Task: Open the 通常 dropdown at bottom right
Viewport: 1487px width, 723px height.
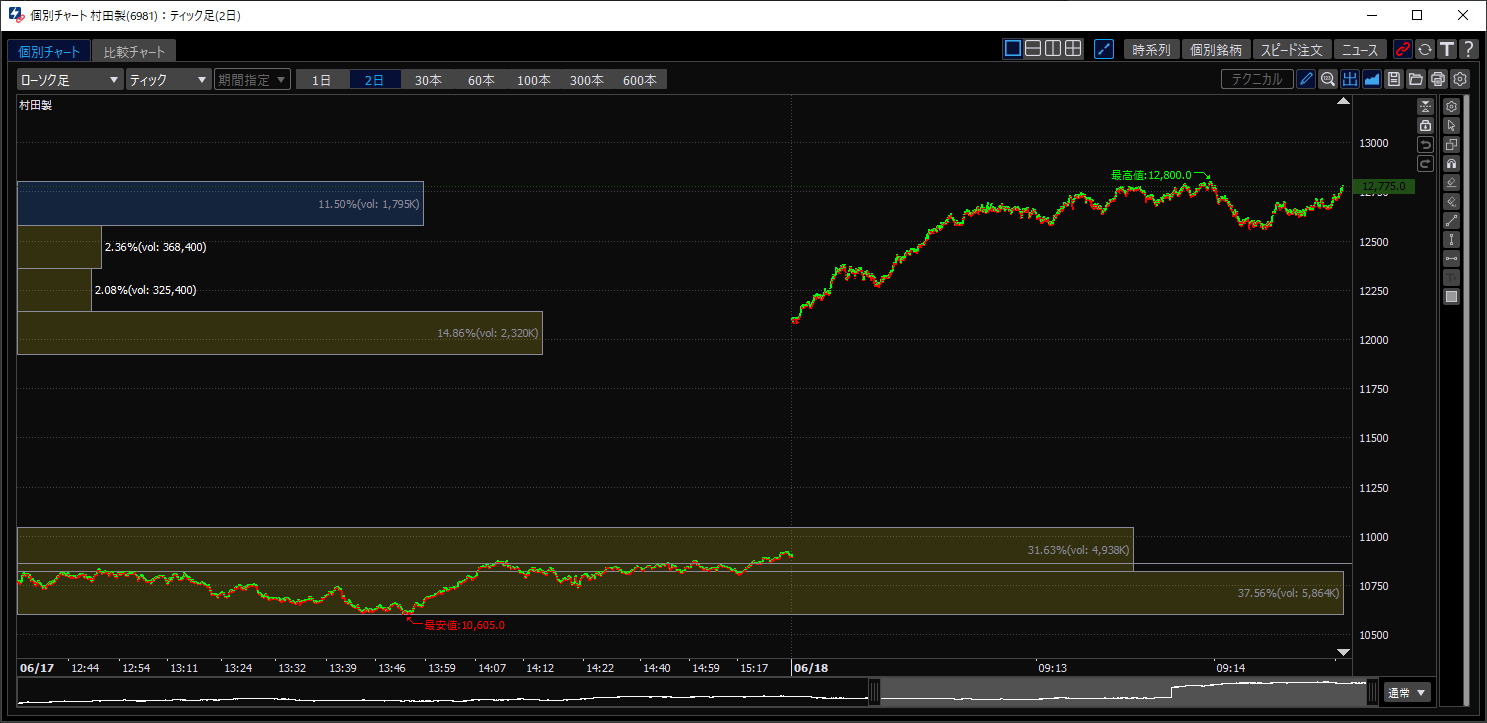Action: pos(1408,692)
